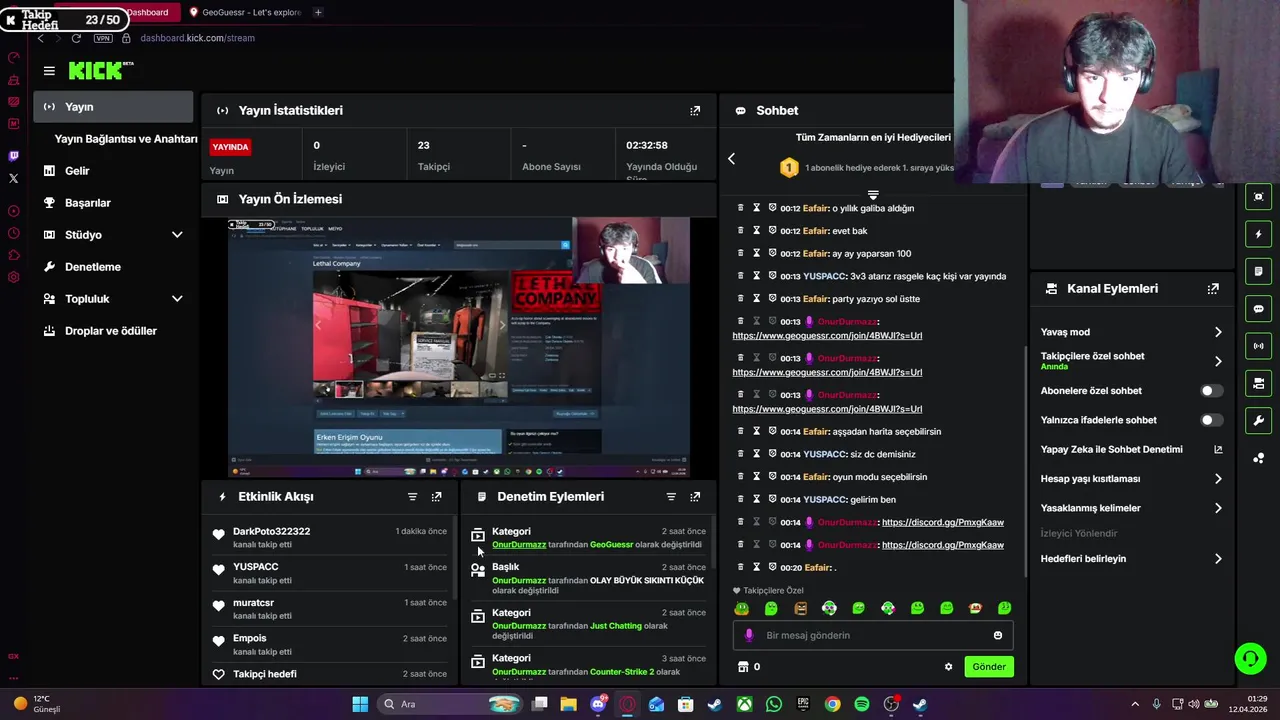Switch to the GeoGuessr browser tab
The image size is (1280, 720).
point(245,12)
